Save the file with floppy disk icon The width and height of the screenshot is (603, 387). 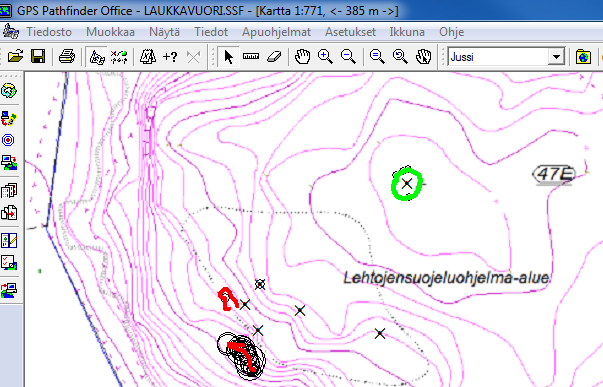pos(38,57)
